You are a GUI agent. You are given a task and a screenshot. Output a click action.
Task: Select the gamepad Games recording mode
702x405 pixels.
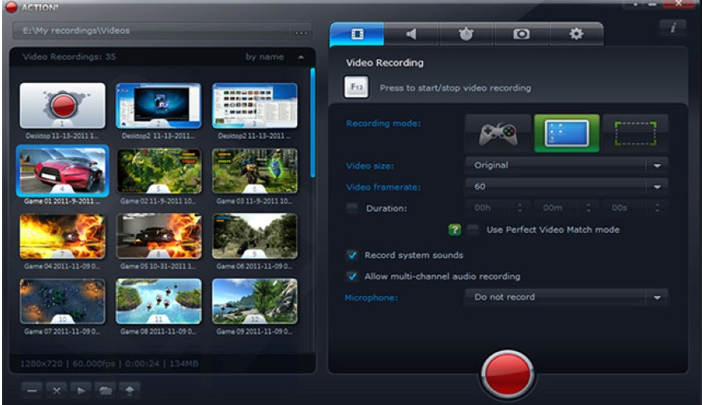tap(497, 132)
